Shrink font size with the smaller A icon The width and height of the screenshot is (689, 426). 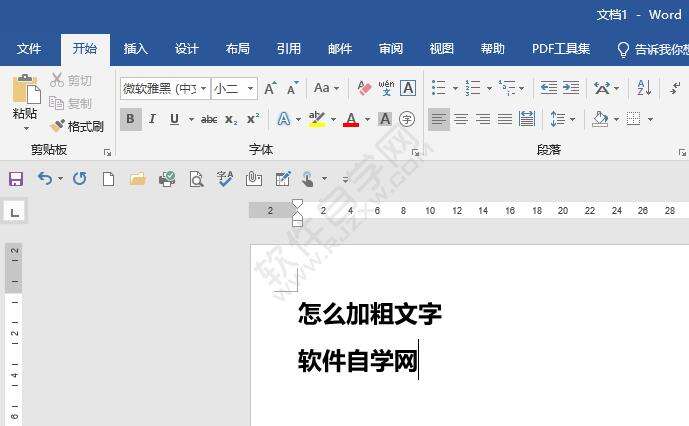[x=292, y=88]
